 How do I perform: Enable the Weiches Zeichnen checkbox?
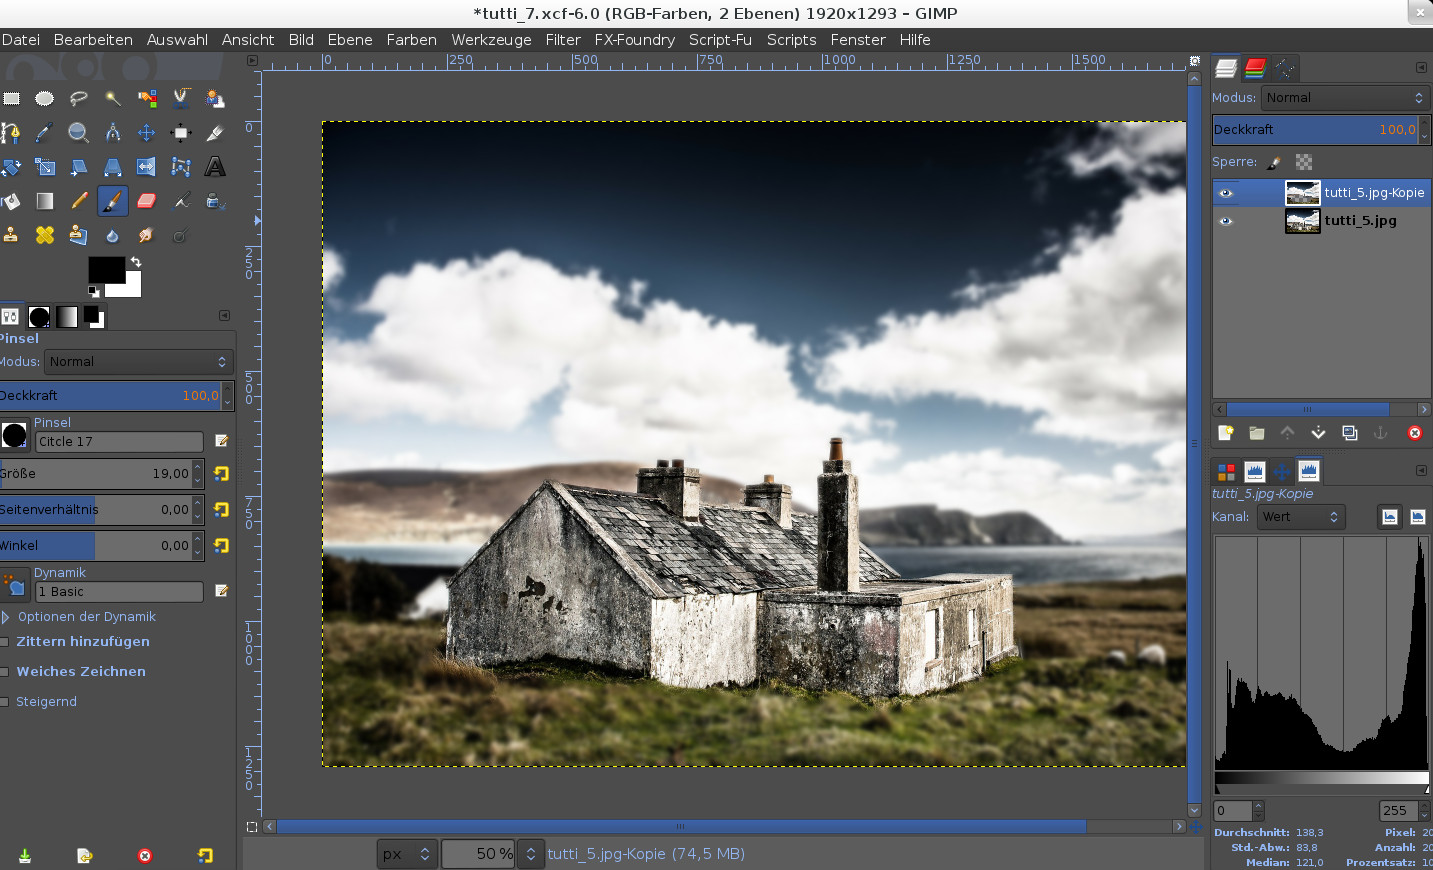click(5, 672)
